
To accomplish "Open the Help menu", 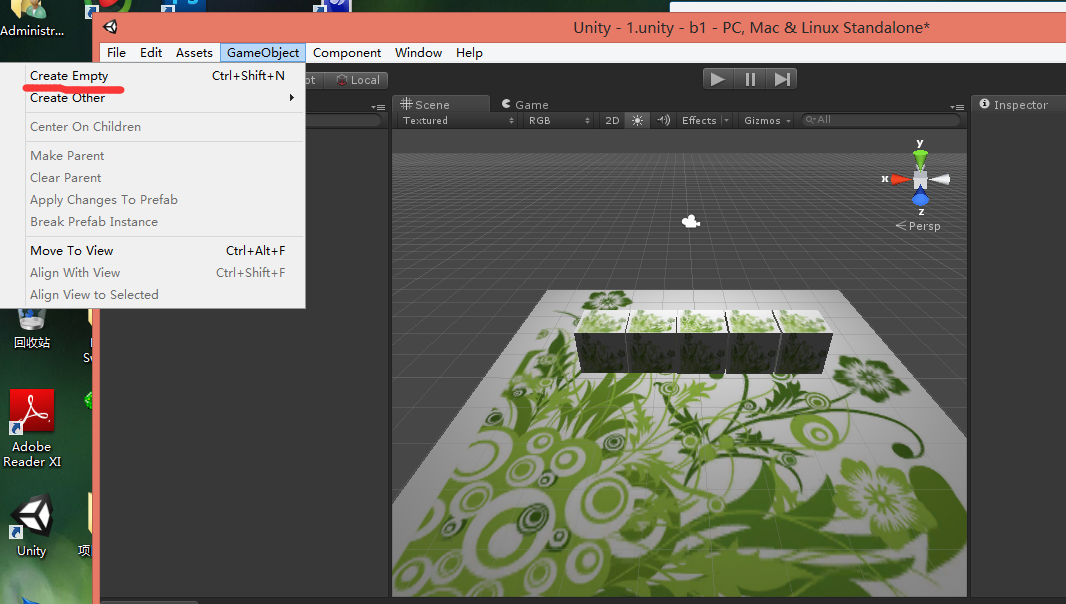I will (469, 52).
